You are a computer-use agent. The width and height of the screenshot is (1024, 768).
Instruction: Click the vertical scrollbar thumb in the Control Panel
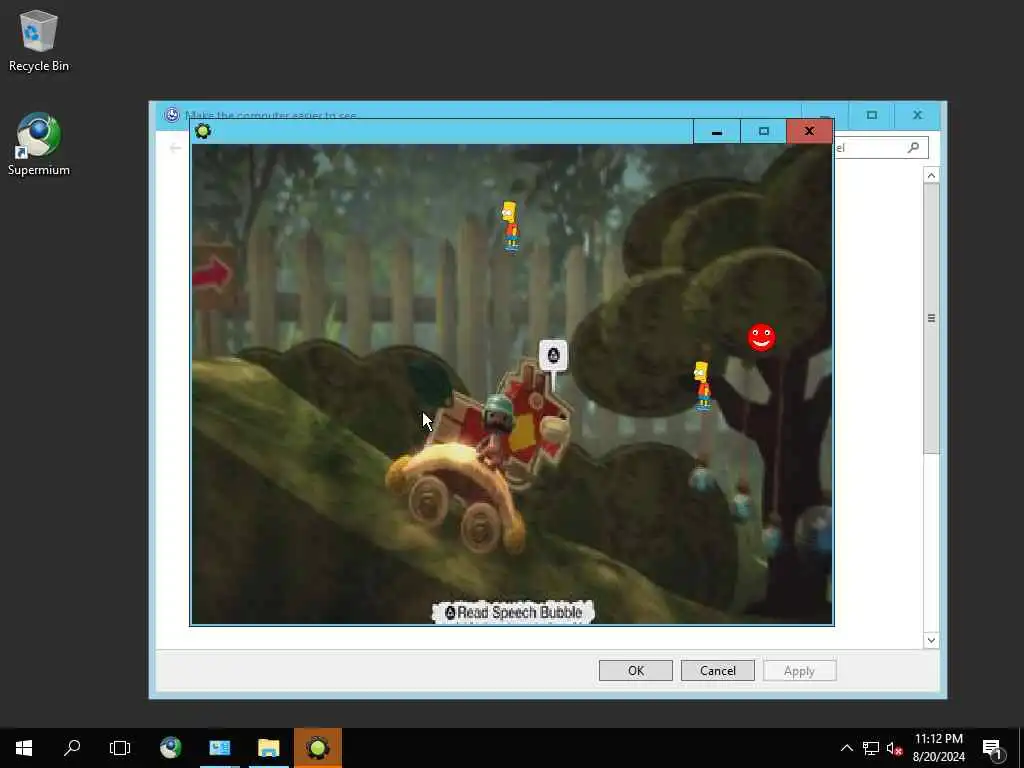[931, 318]
